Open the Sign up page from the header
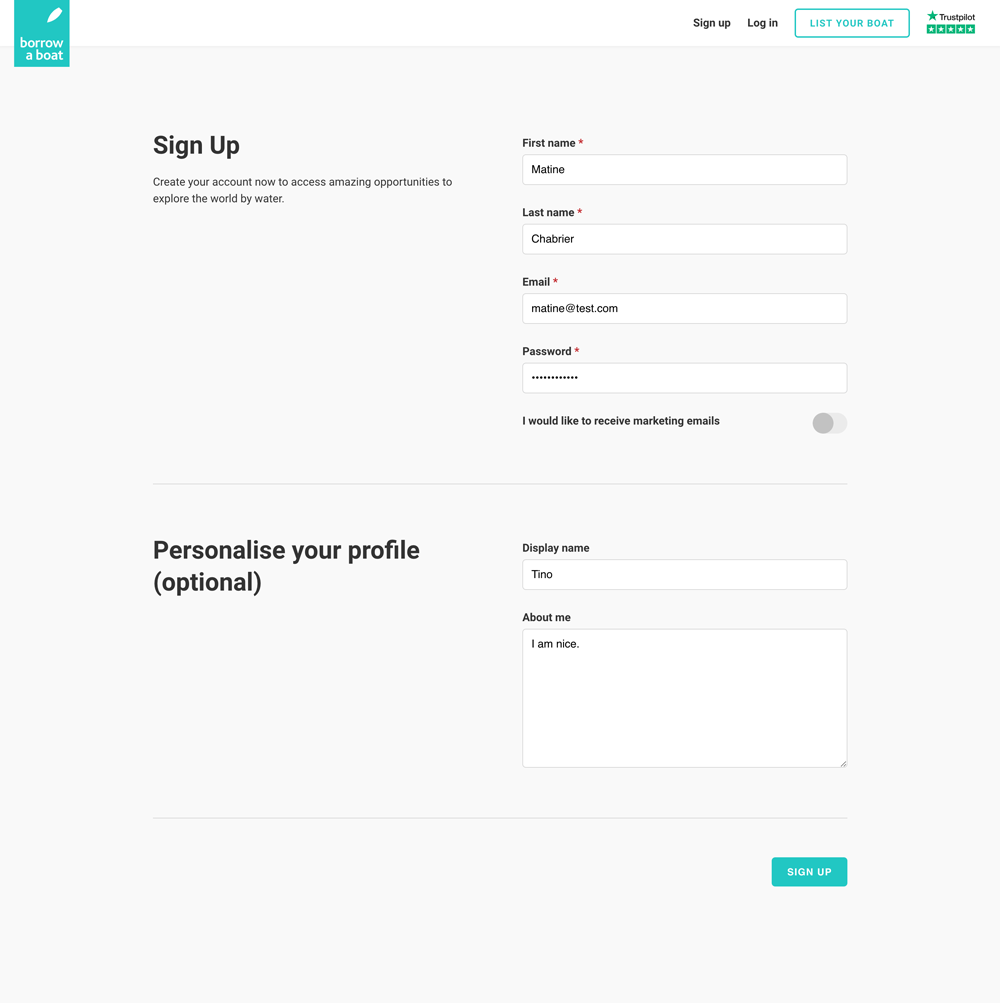 point(711,23)
